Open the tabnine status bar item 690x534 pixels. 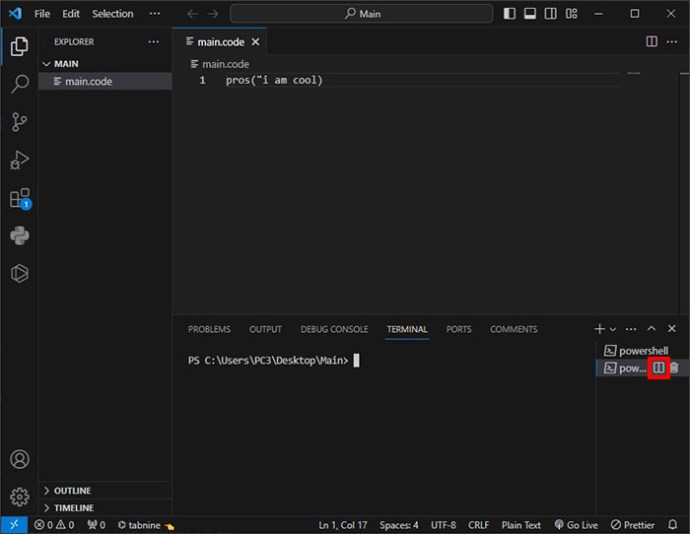pos(146,525)
